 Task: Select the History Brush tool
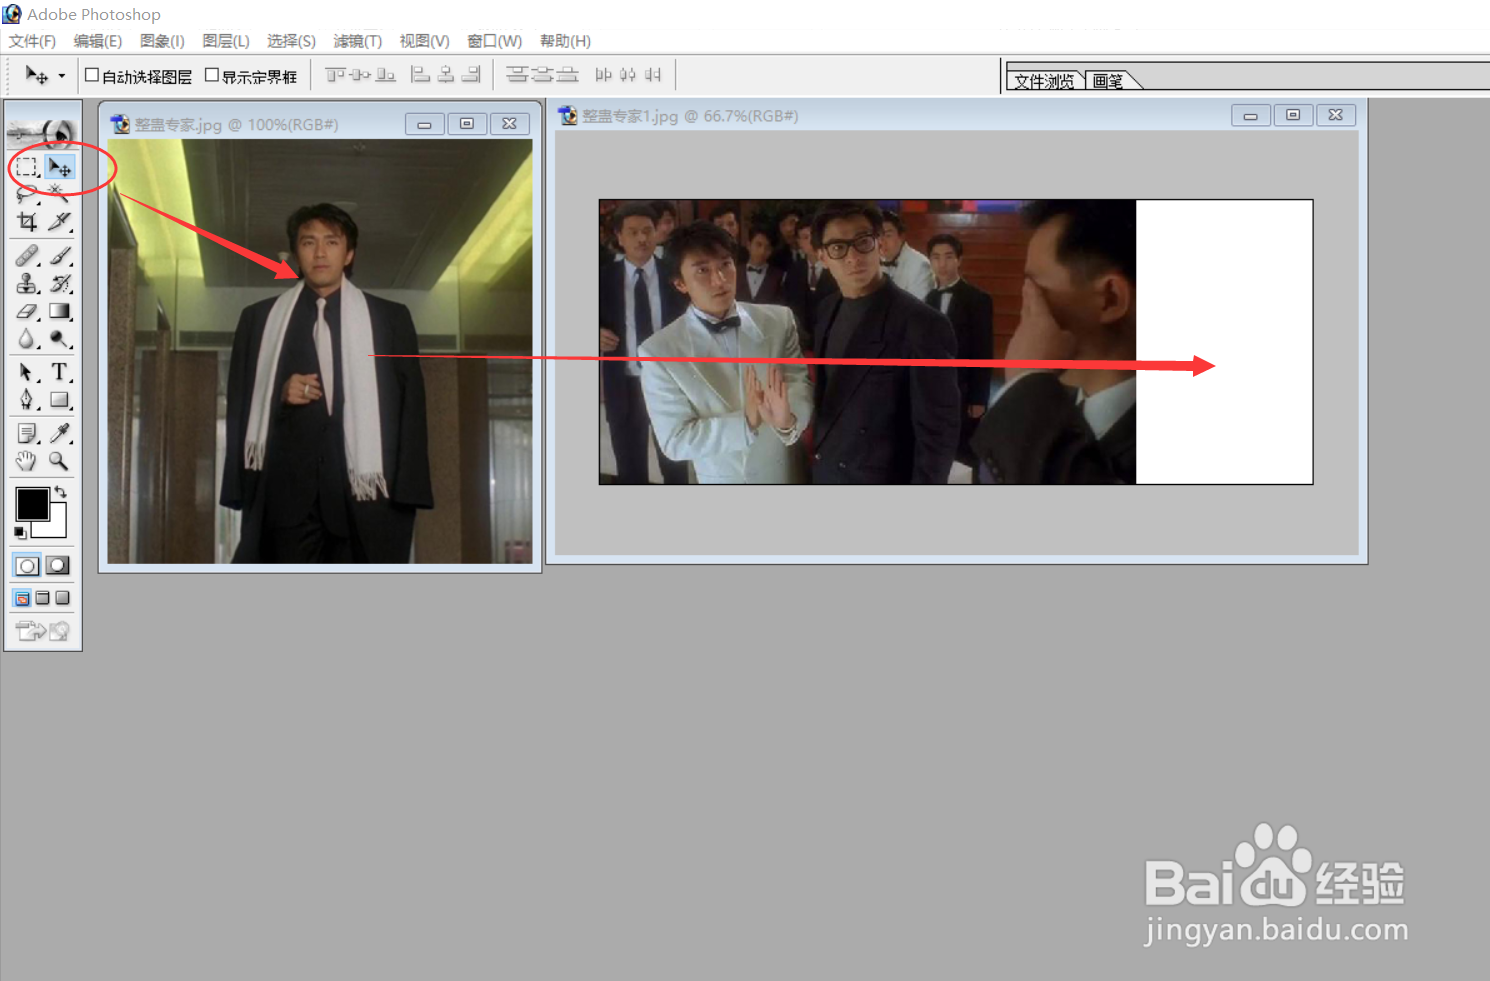coord(60,284)
